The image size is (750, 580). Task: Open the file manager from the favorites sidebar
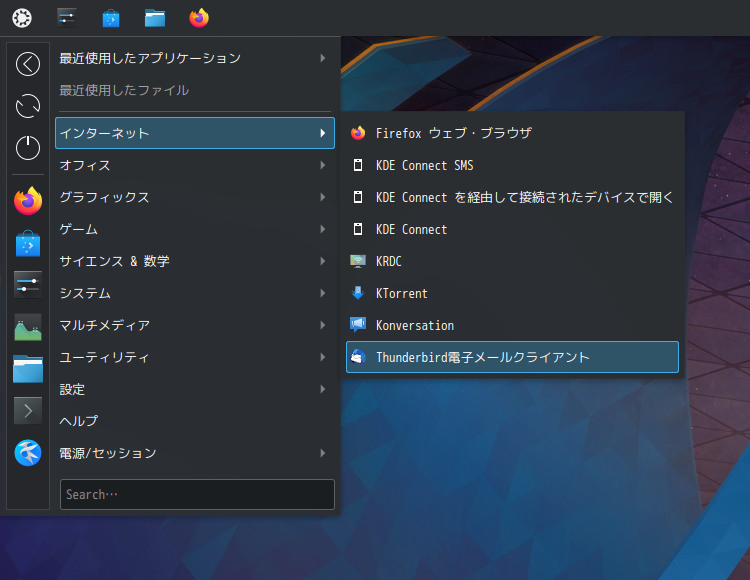(x=28, y=369)
